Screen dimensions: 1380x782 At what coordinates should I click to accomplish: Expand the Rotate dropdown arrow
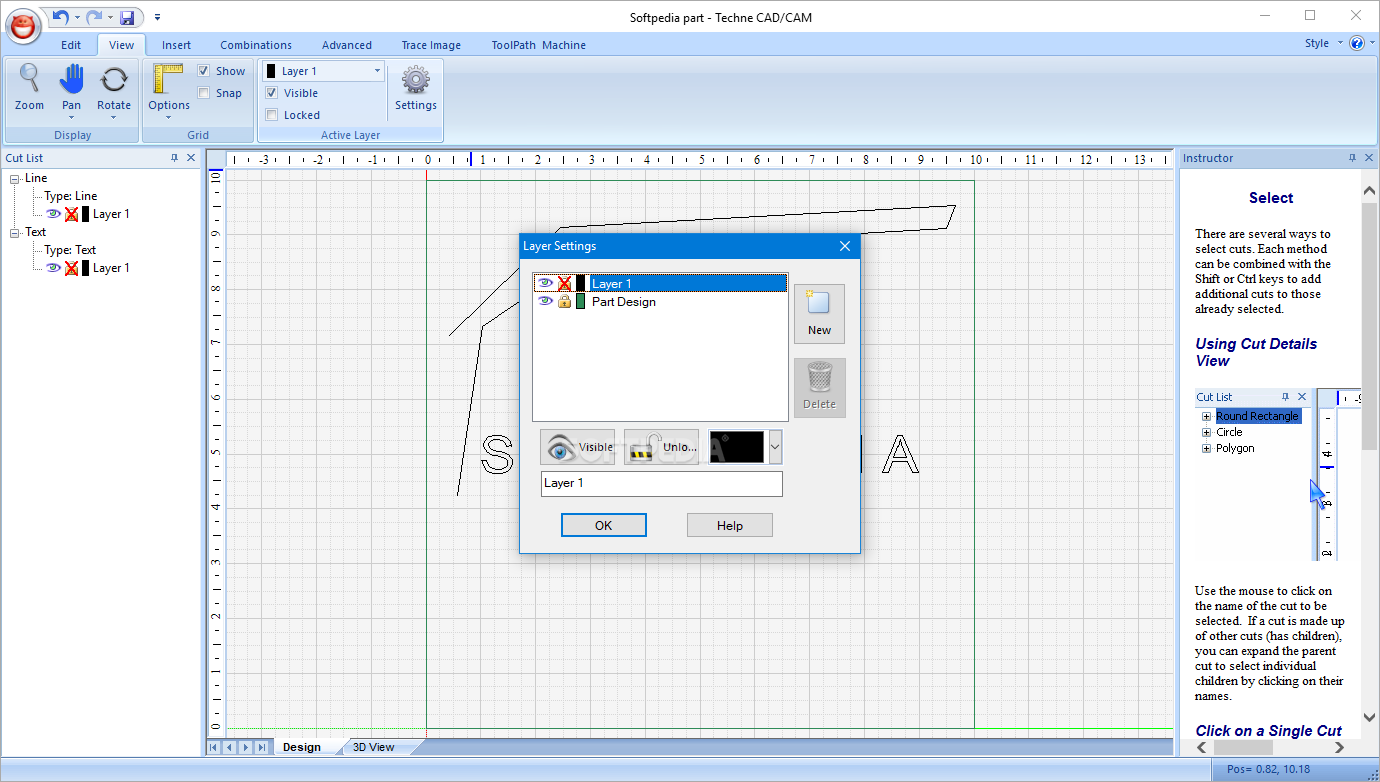tap(114, 117)
